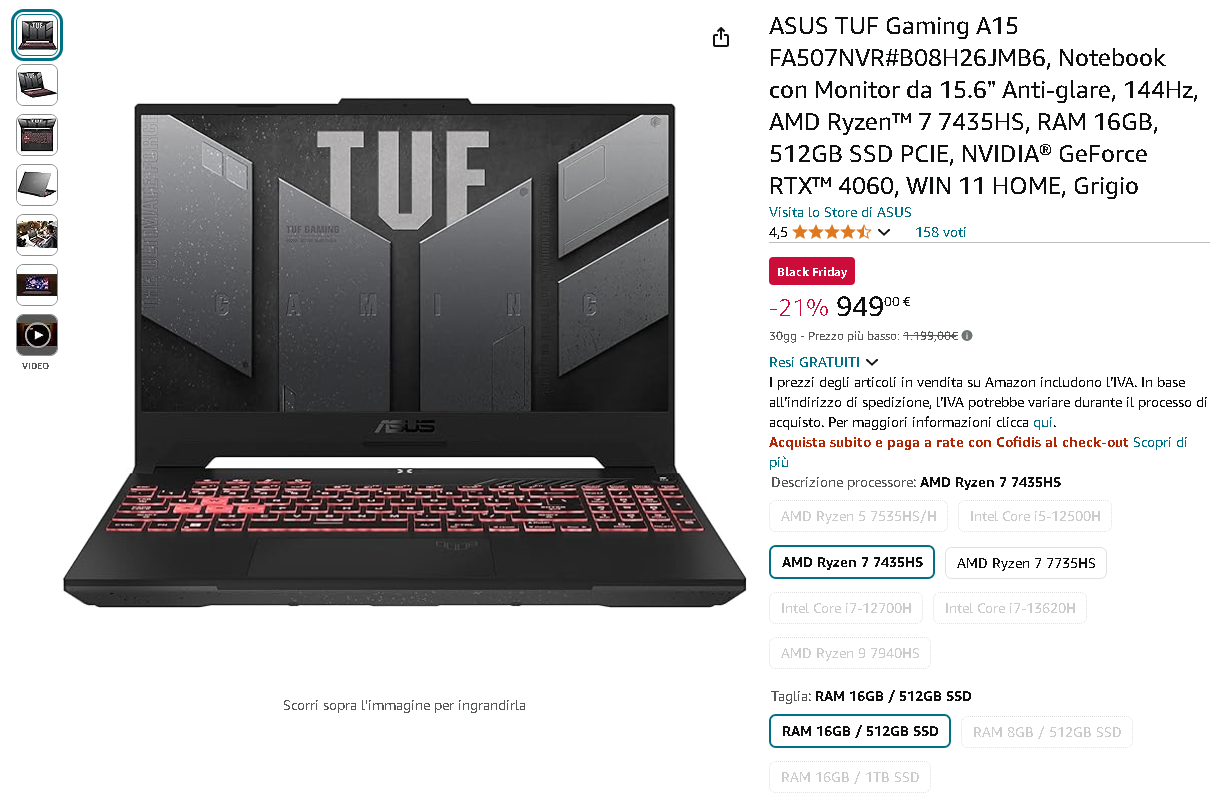Show the keyboard top-view thumbnail

coord(37,135)
